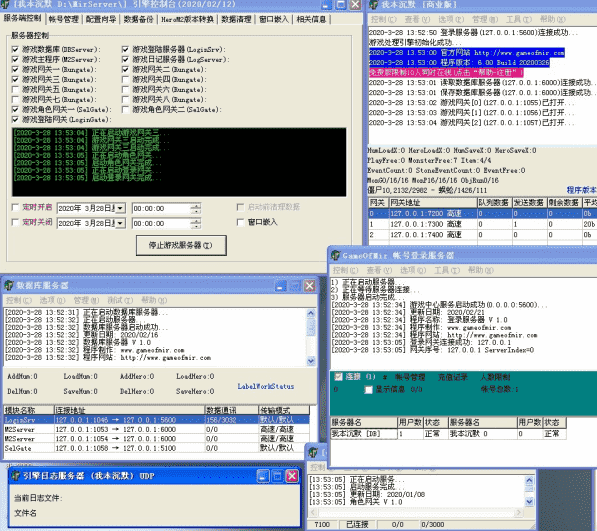Click the 已连接 status bar entry
Screen dimensions: 597x531
(x=357, y=525)
